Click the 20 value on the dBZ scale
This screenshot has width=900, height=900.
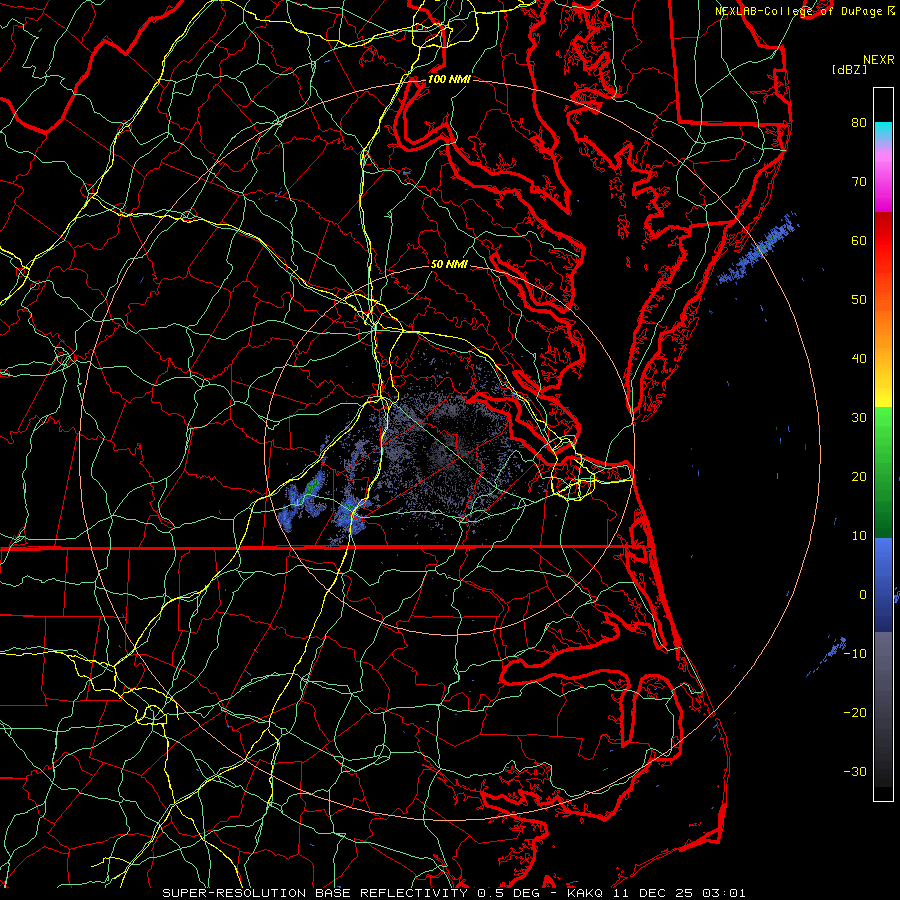coord(859,476)
